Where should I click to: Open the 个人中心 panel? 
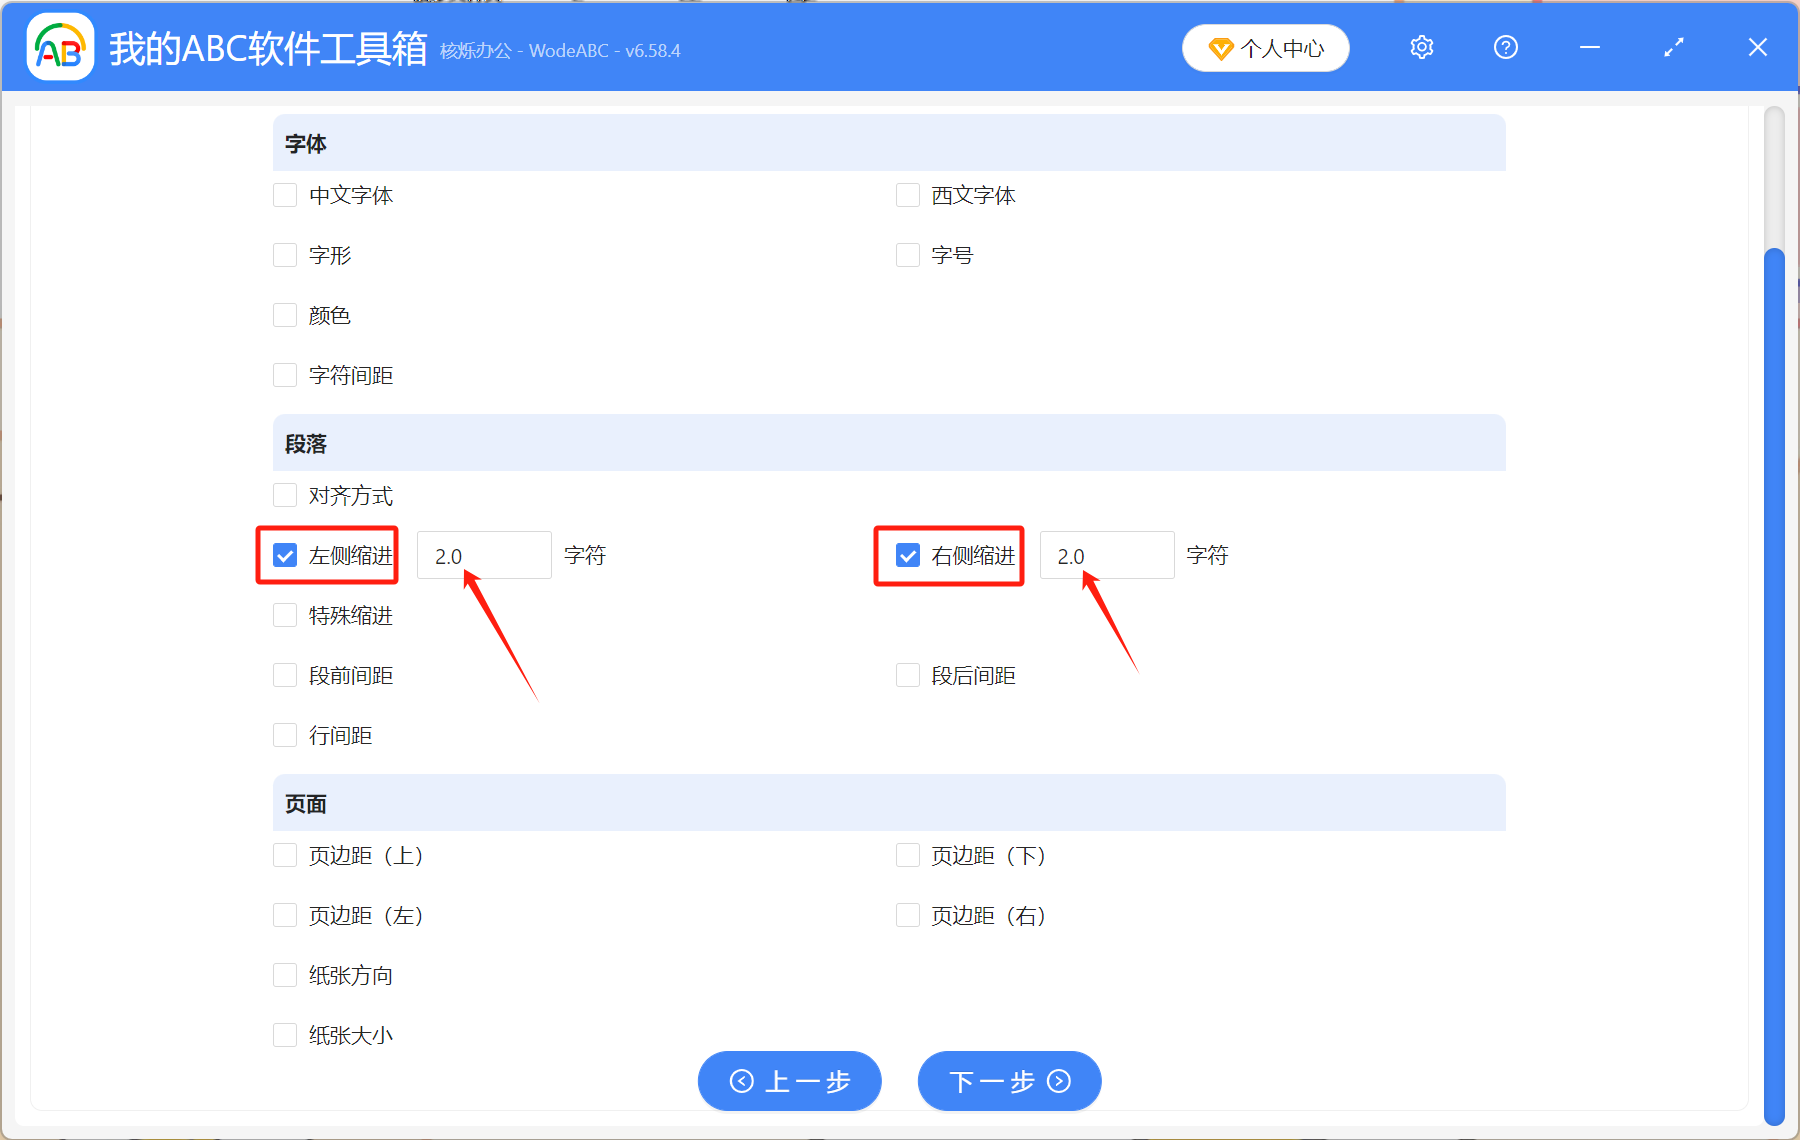click(1280, 48)
